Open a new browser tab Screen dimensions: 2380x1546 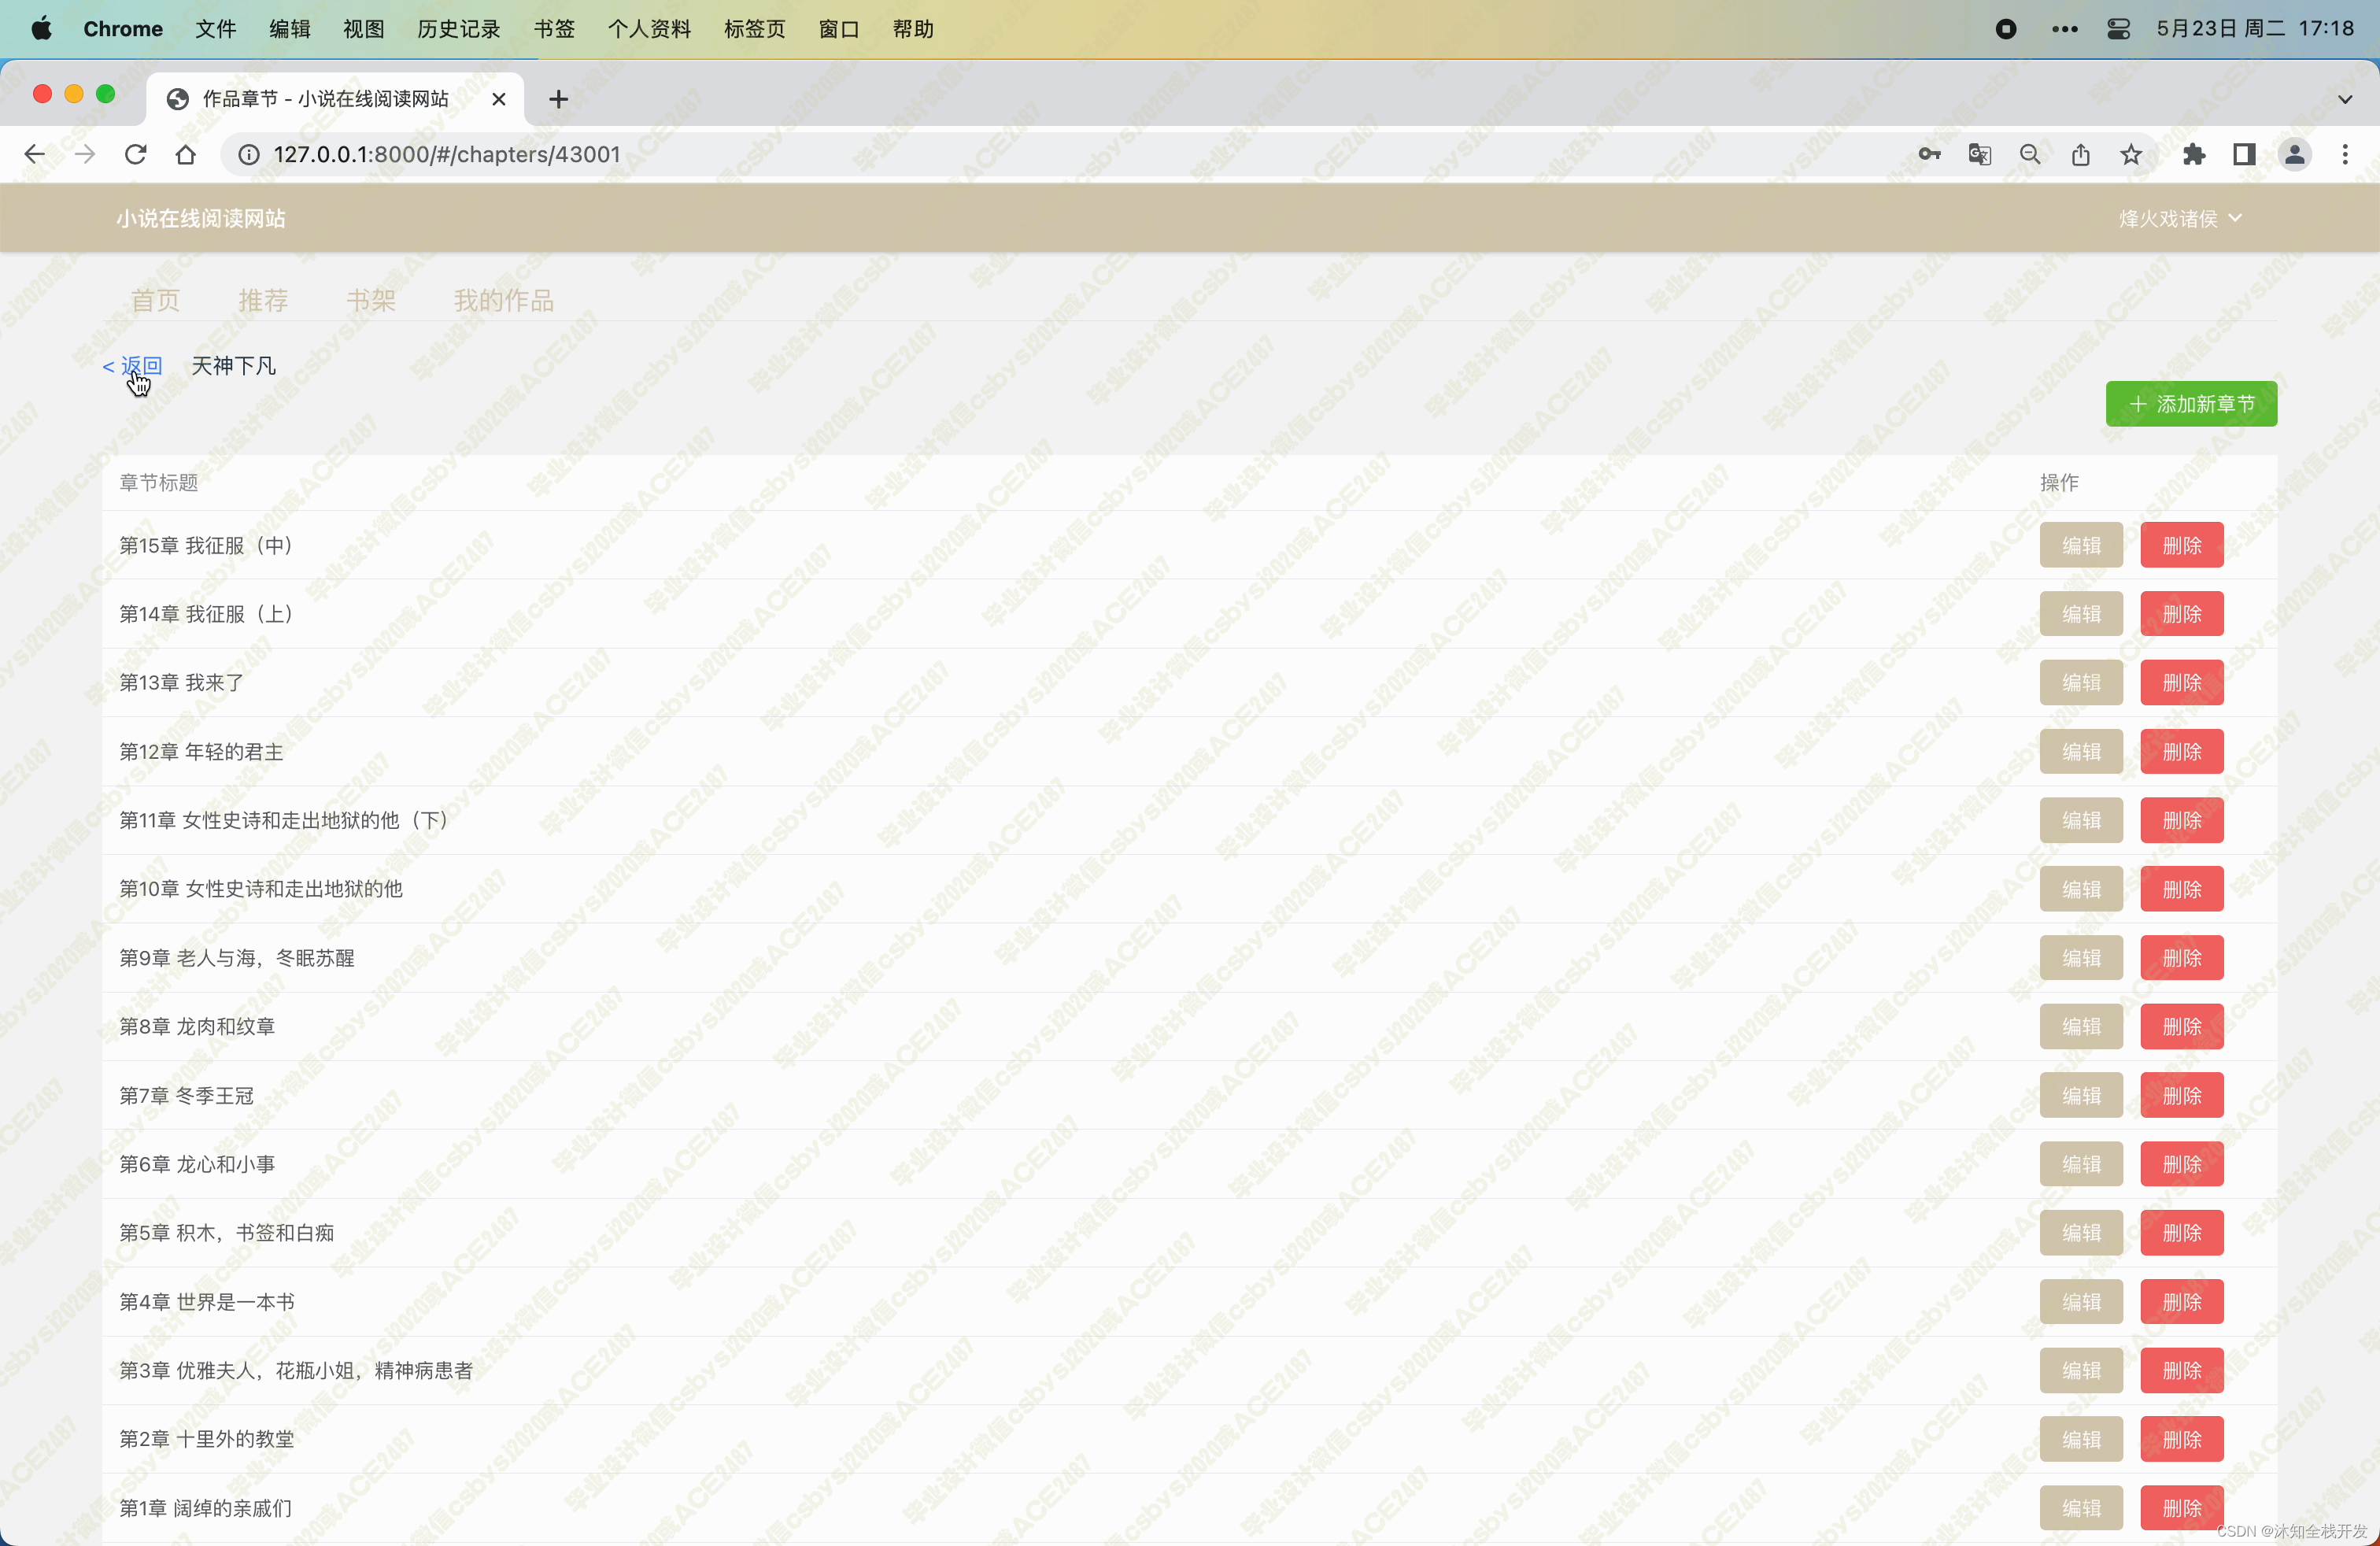click(559, 99)
